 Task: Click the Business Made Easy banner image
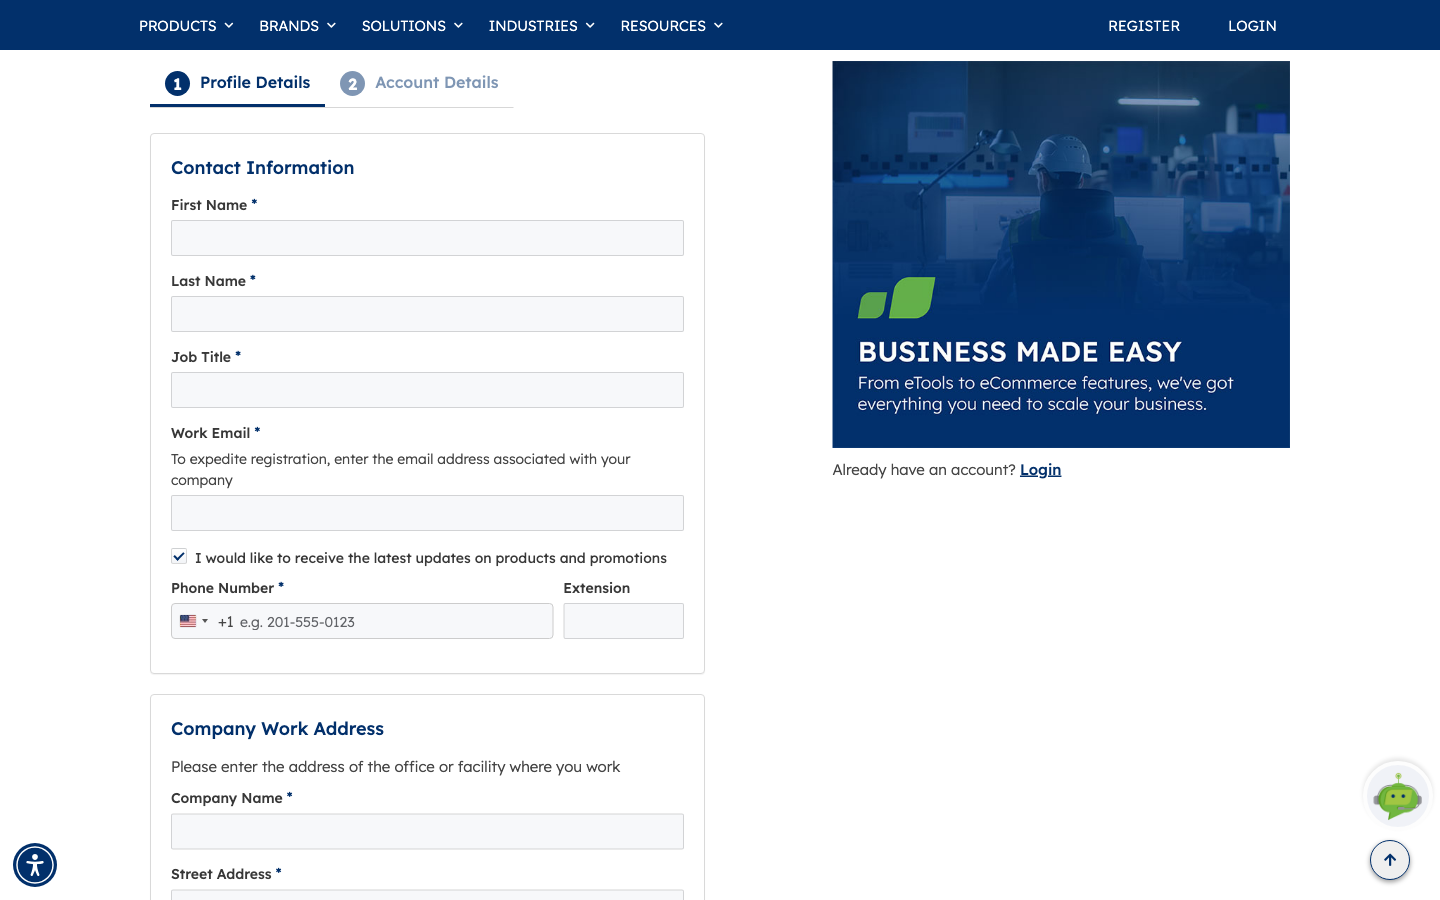click(1061, 254)
